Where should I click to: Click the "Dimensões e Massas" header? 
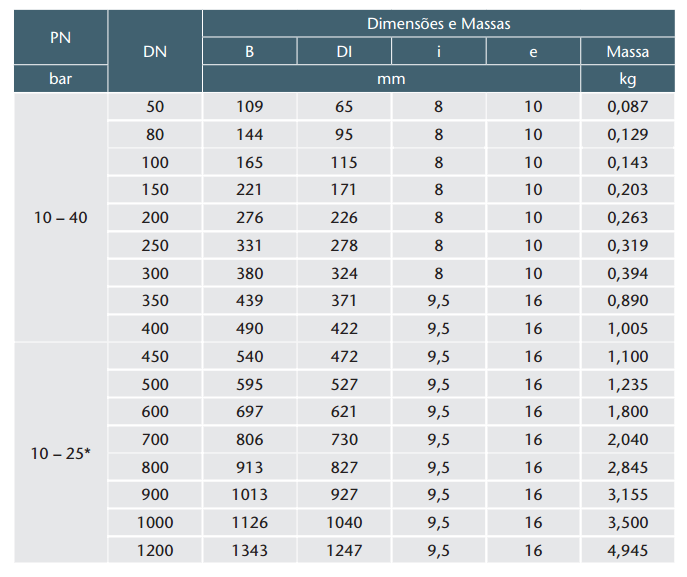pyautogui.click(x=439, y=24)
